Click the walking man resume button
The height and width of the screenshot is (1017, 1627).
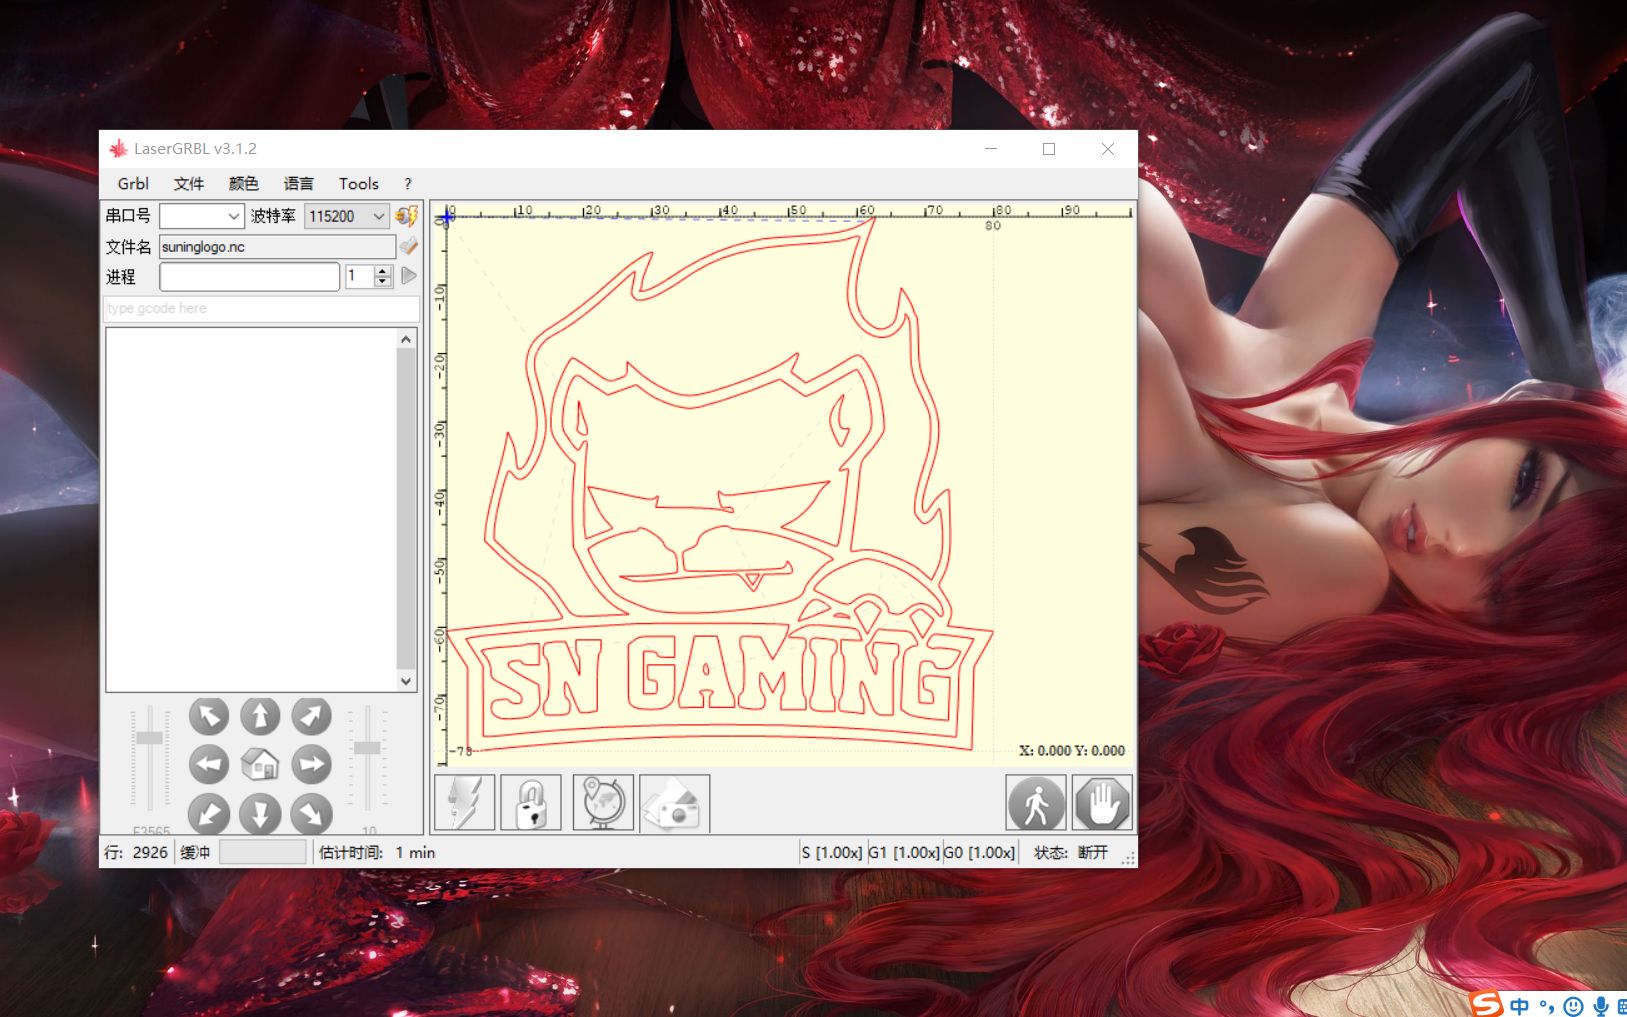coord(1036,803)
